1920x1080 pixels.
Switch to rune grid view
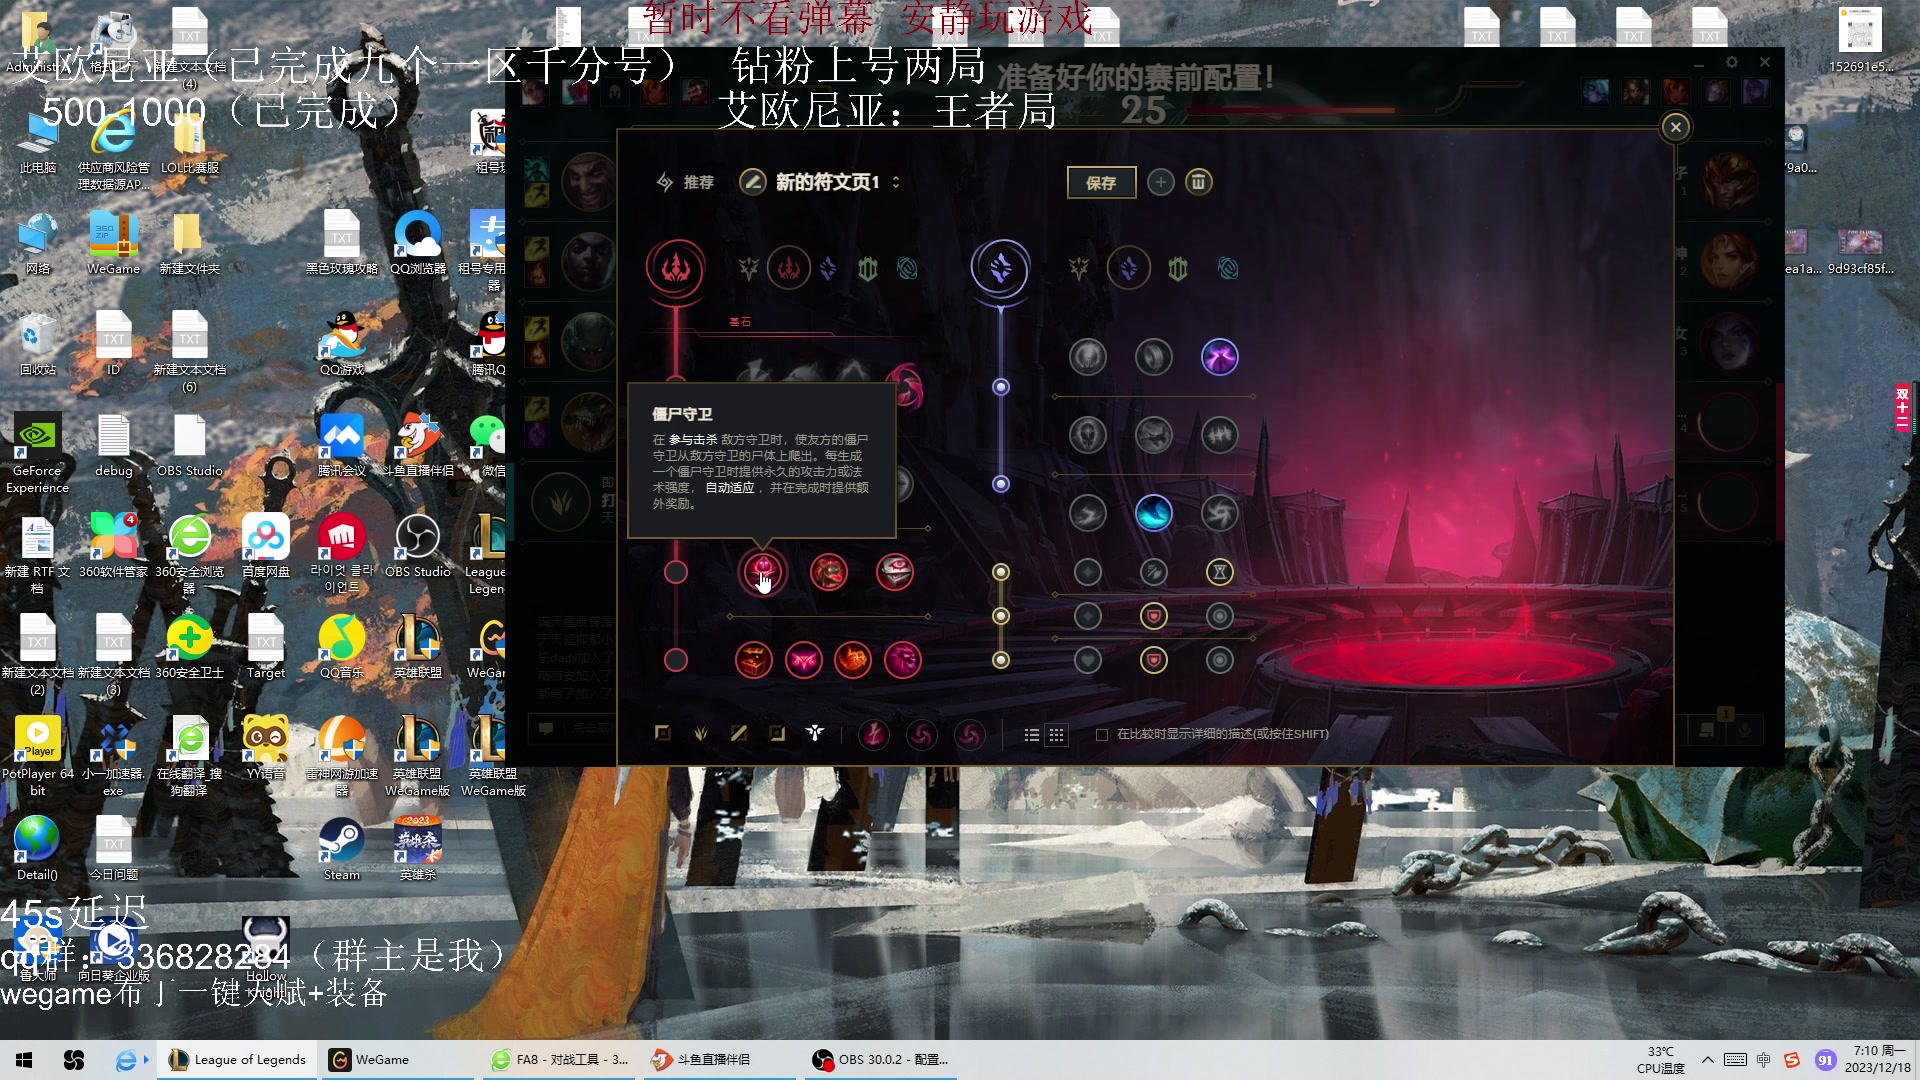tap(1057, 735)
